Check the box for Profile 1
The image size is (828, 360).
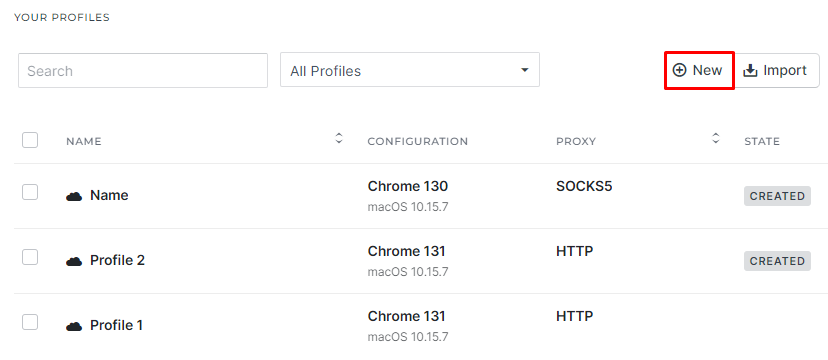pos(30,322)
